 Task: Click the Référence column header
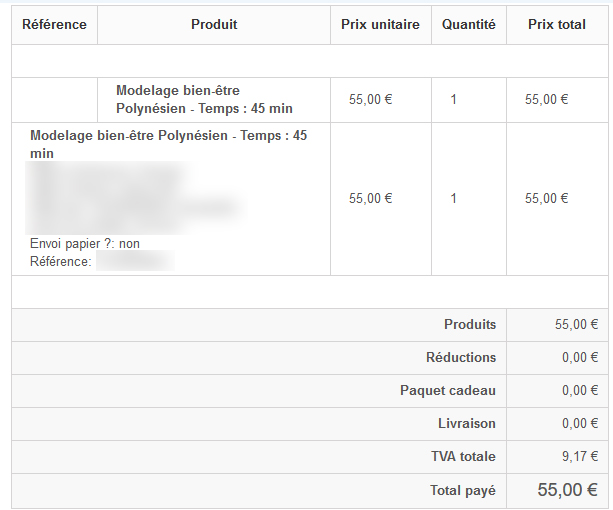point(54,24)
